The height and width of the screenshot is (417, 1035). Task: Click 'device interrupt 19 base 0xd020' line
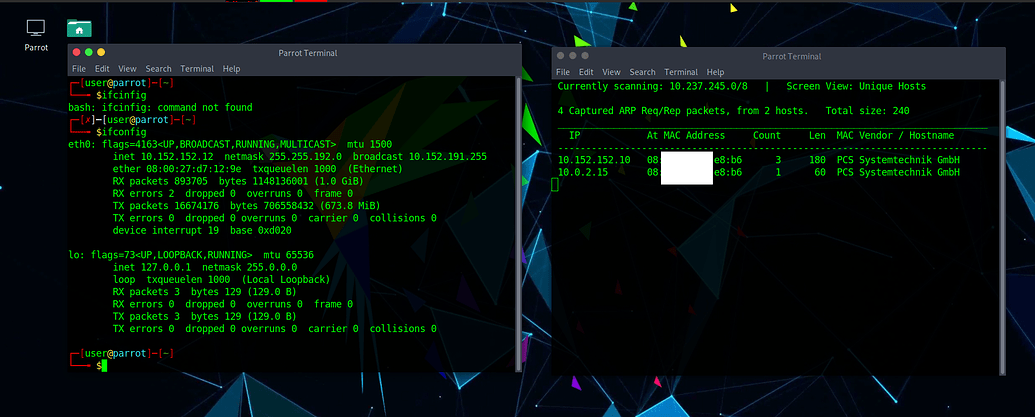pos(202,230)
